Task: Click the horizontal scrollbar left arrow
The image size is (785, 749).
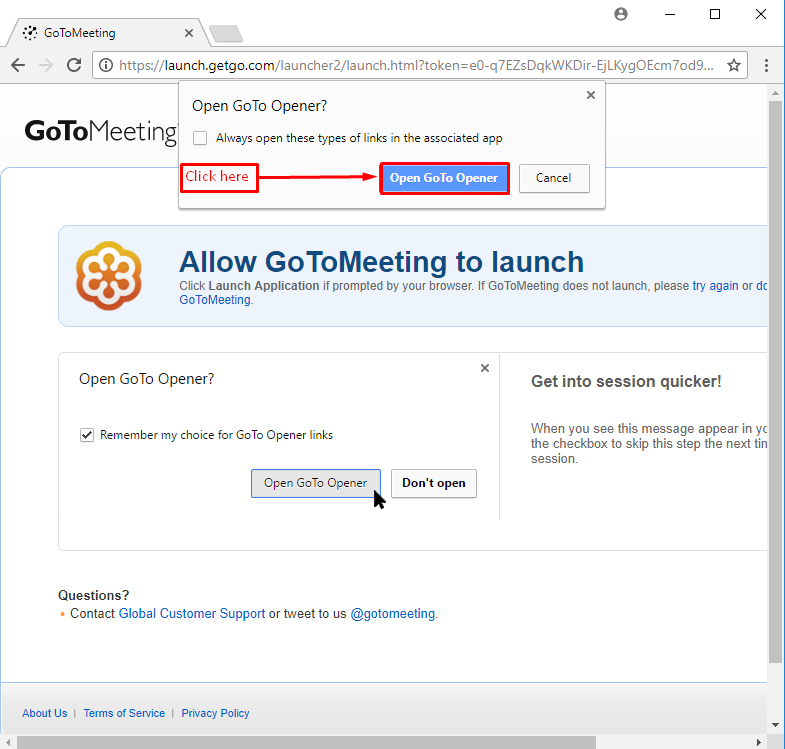Action: tap(8, 742)
